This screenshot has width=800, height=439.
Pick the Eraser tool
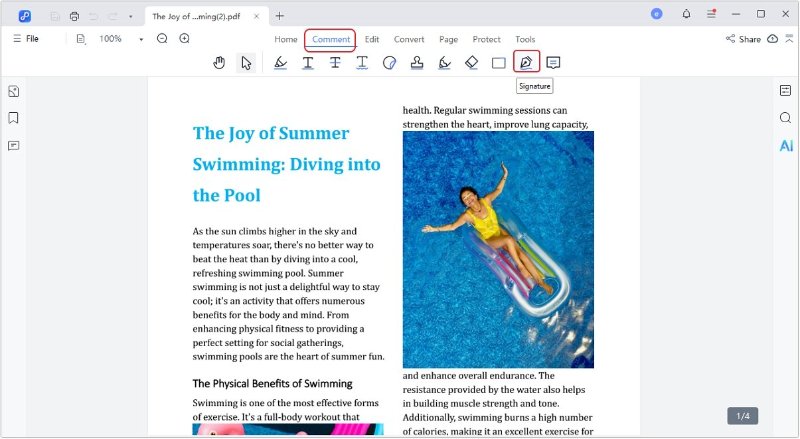(472, 63)
